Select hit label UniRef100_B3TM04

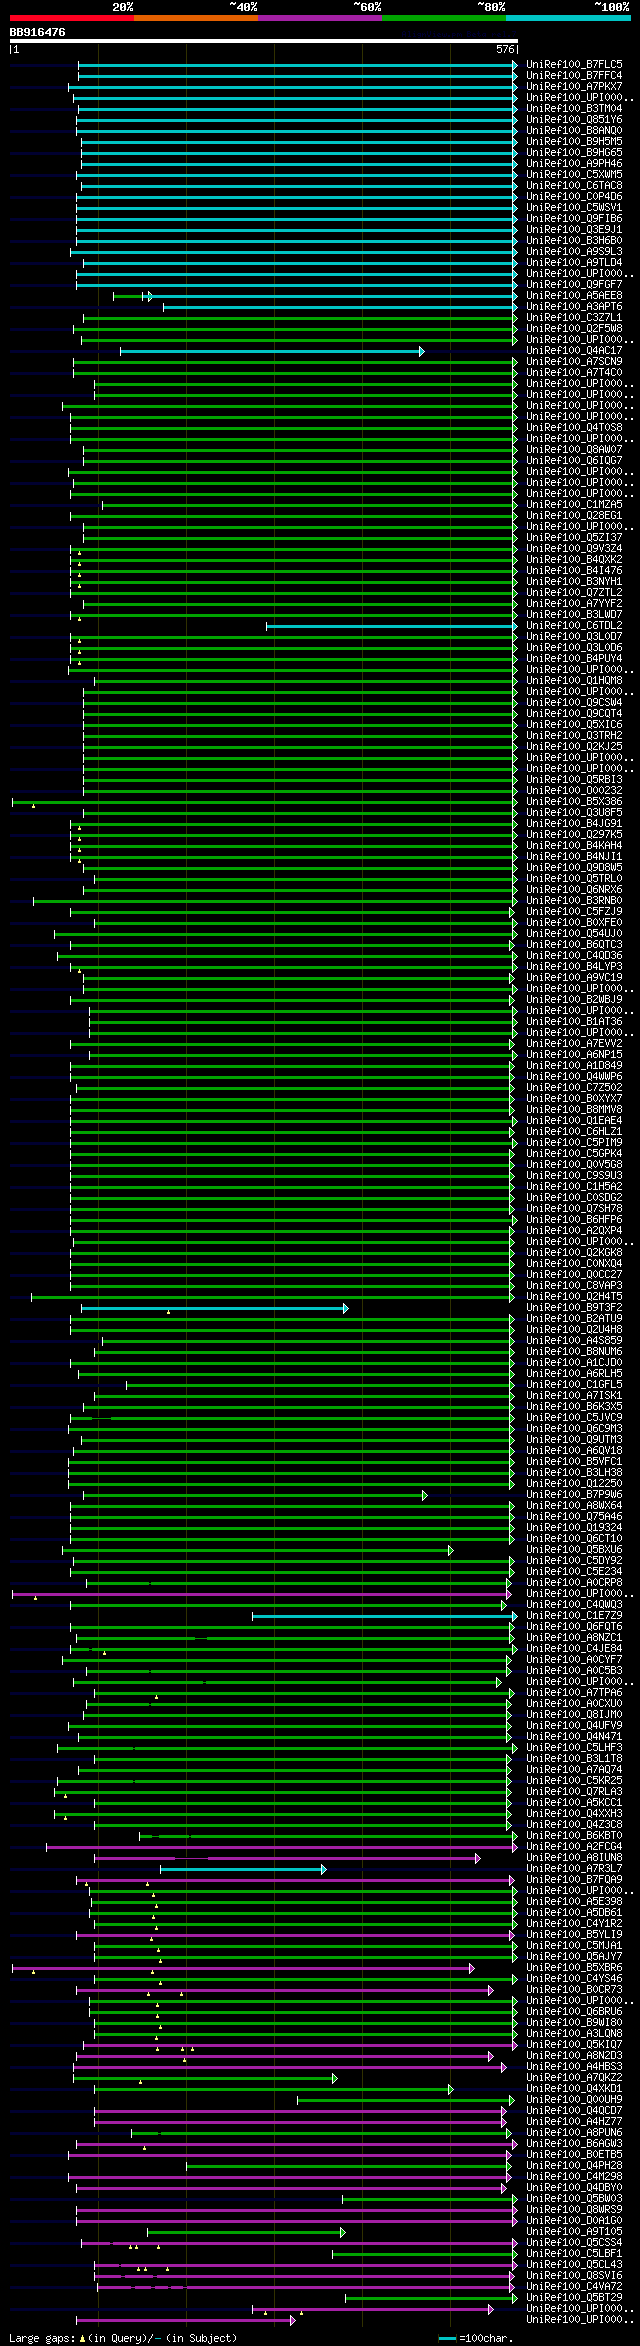(x=574, y=109)
